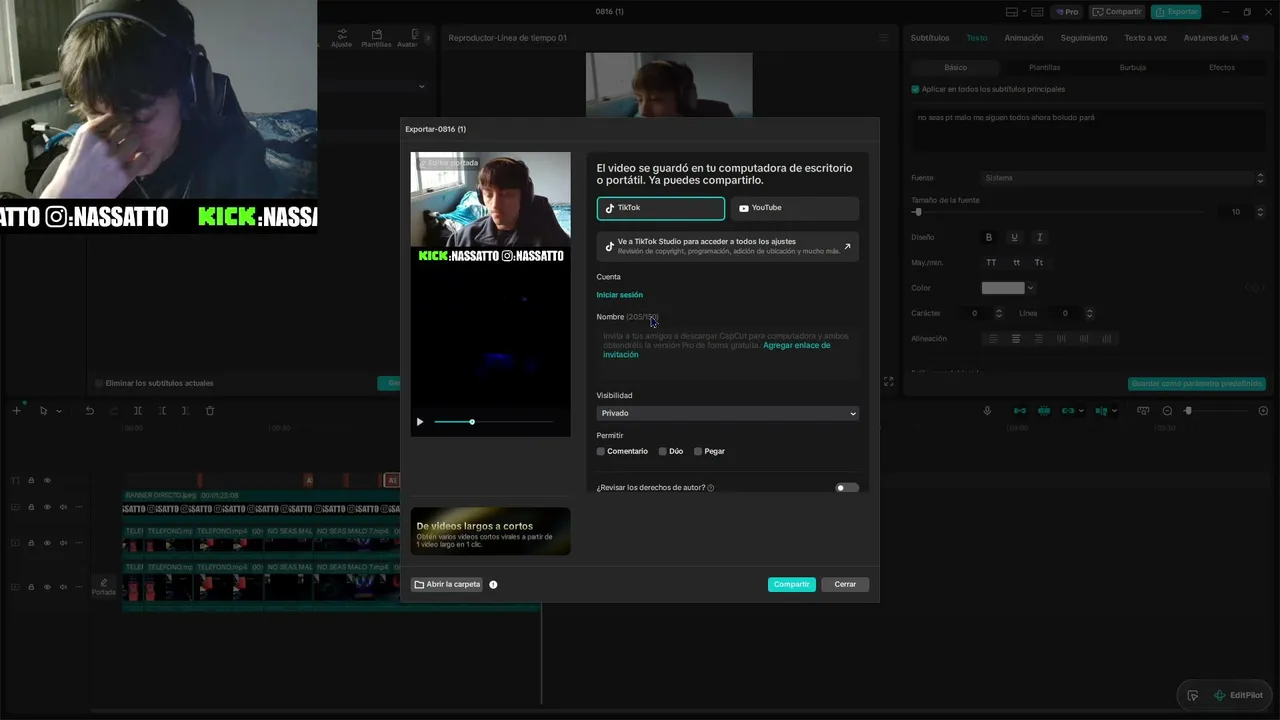1280x720 pixels.
Task: Switch to the Animación tab
Action: coord(1023,38)
